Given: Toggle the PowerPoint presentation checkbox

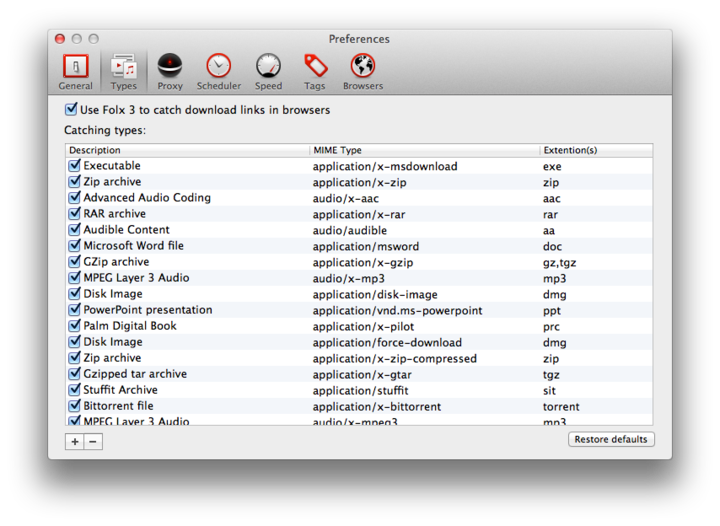Looking at the screenshot, I should tap(74, 310).
